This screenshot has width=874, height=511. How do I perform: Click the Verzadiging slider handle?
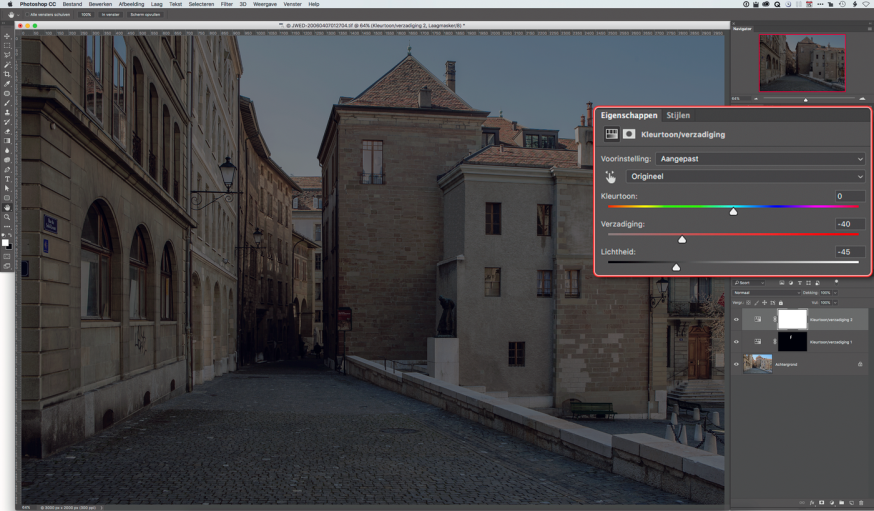682,239
